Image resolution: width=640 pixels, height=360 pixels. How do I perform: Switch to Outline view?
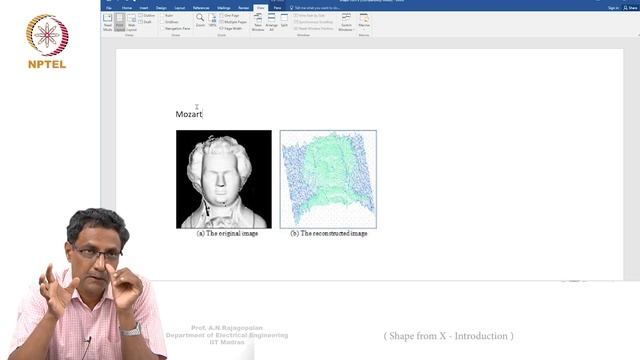click(147, 16)
